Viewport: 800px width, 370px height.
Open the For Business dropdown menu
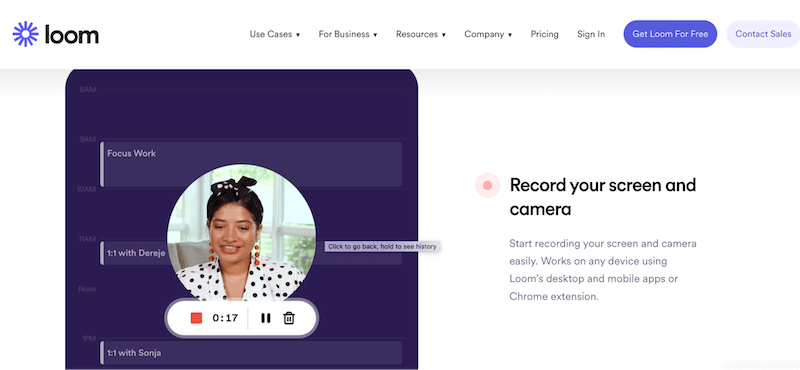click(x=348, y=34)
